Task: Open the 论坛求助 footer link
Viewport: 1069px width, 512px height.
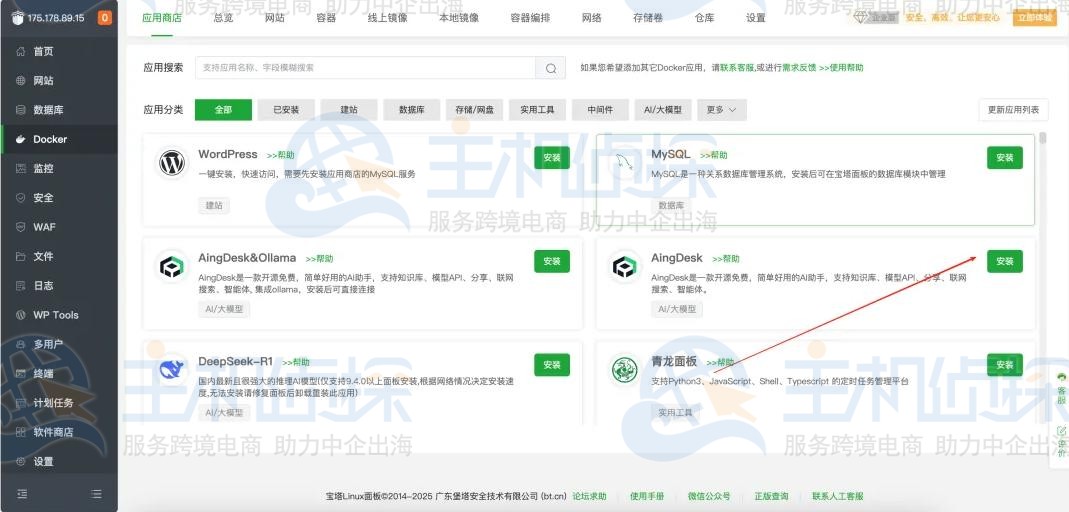Action: [589, 496]
